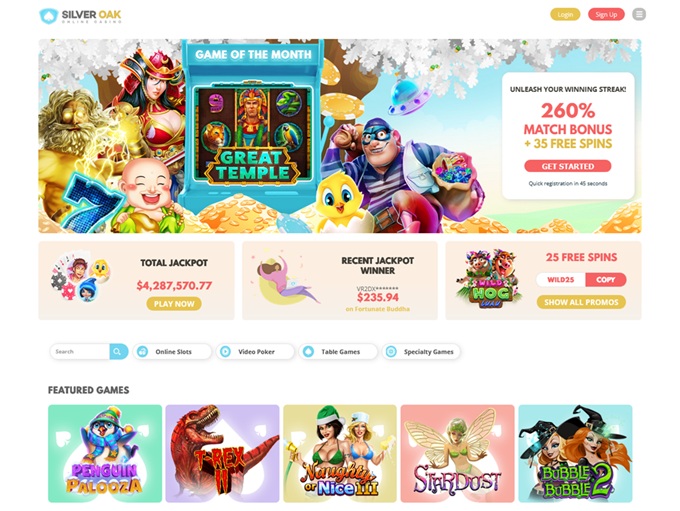Viewport: 680px width, 511px height.
Task: Click the Login button
Action: pyautogui.click(x=565, y=14)
